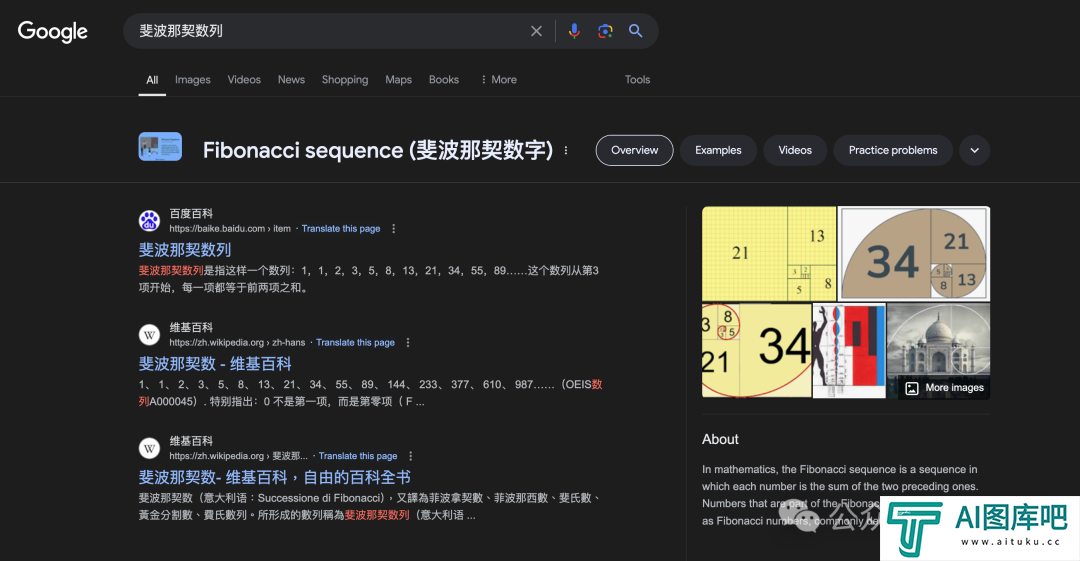Image resolution: width=1080 pixels, height=561 pixels.
Task: Open the Modulor figure red and blue image
Action: point(849,350)
